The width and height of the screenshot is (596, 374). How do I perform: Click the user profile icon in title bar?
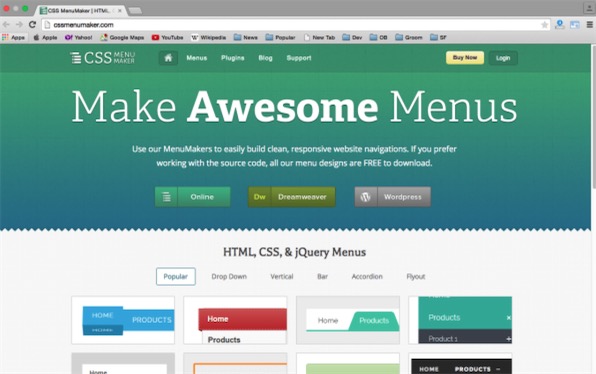pos(589,8)
